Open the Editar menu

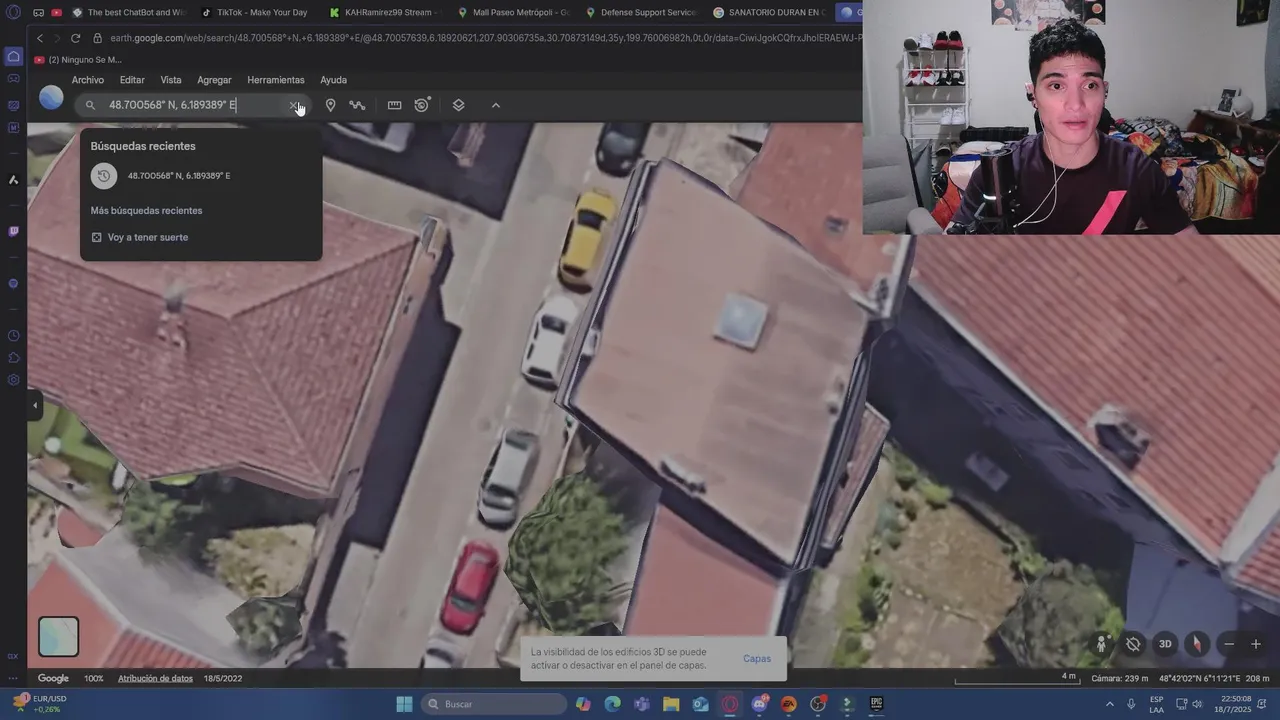tap(132, 80)
